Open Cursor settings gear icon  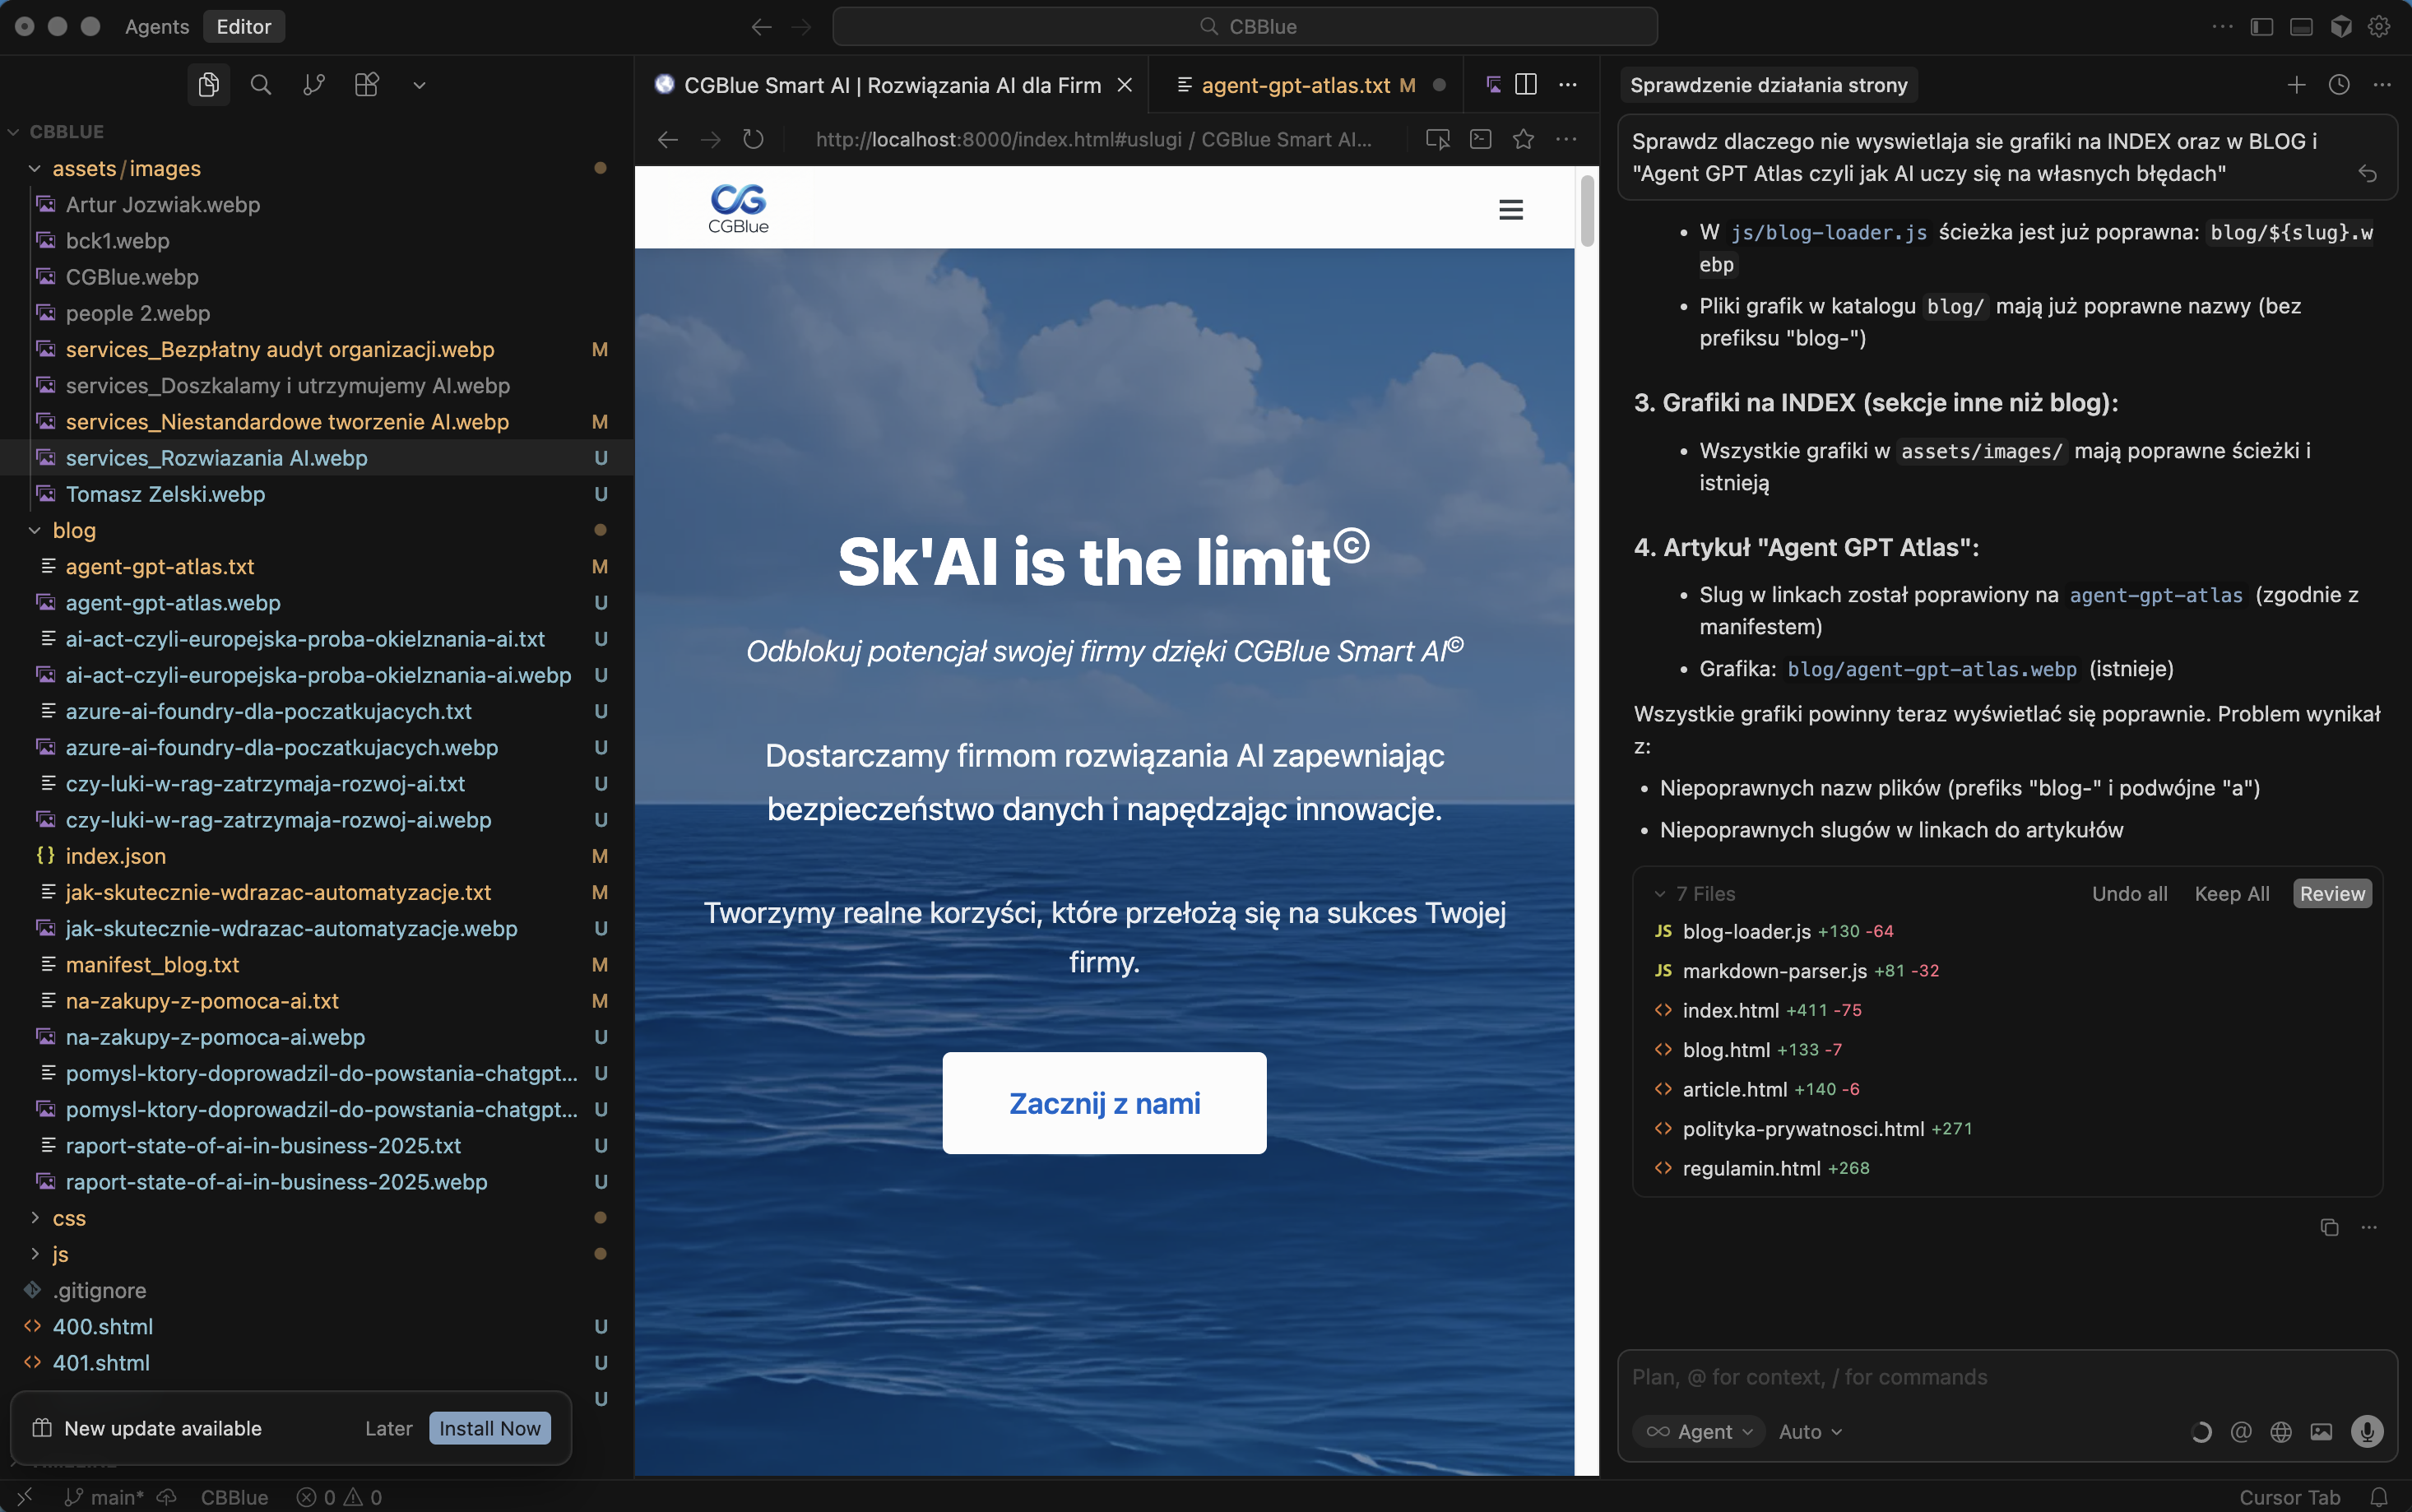[2379, 27]
